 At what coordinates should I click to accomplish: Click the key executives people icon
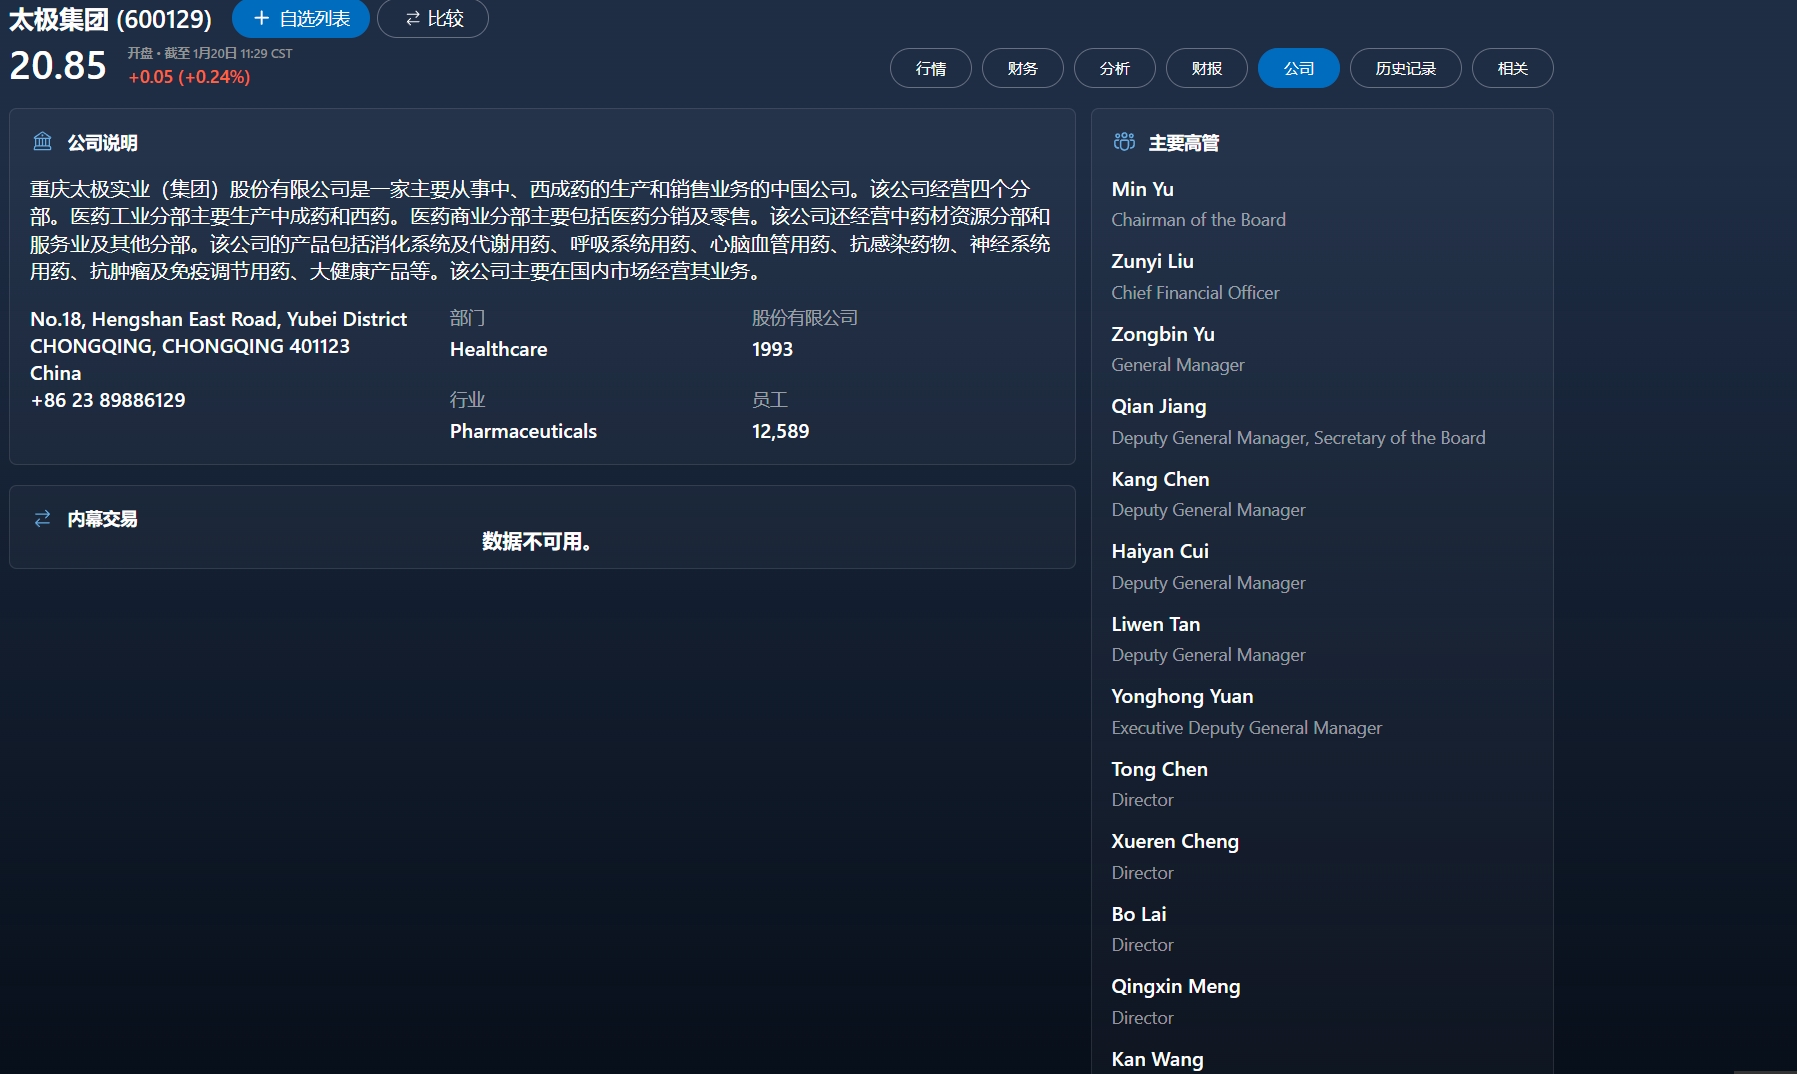[1124, 142]
